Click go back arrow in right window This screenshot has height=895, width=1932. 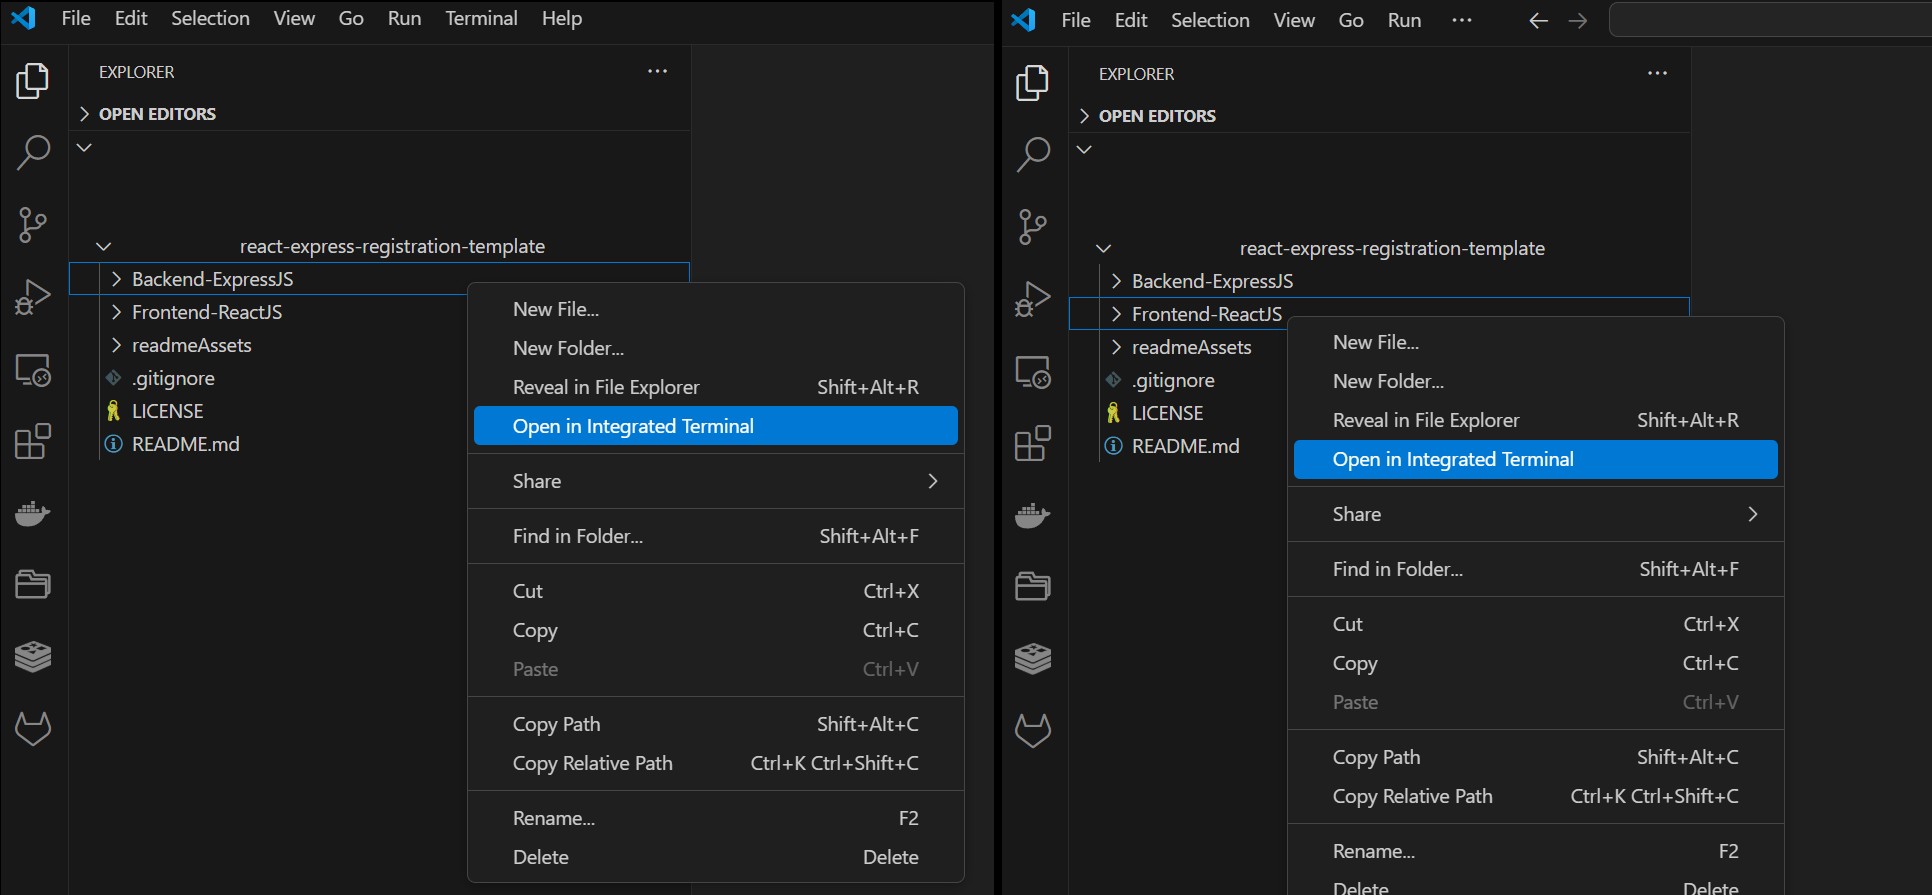pyautogui.click(x=1538, y=21)
